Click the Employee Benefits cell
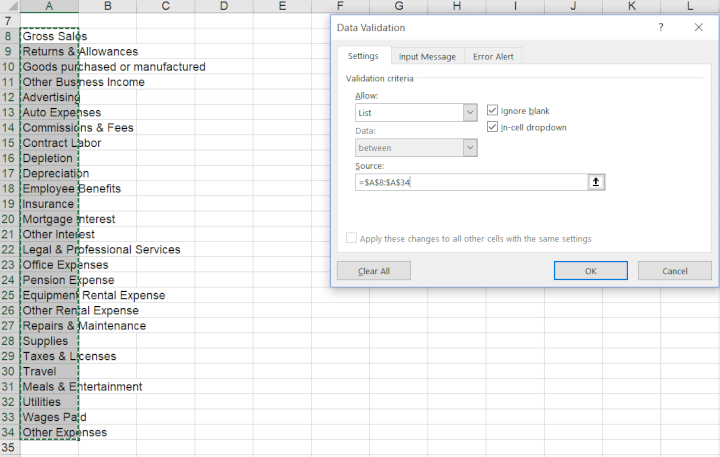The height and width of the screenshot is (457, 720). [49, 188]
